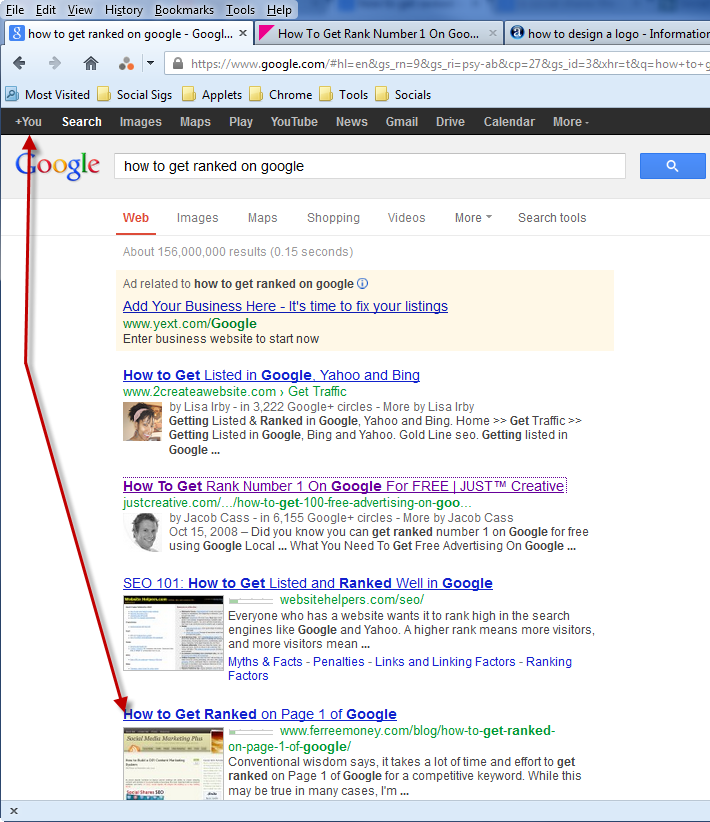Open Play in Google black bar

tap(241, 122)
